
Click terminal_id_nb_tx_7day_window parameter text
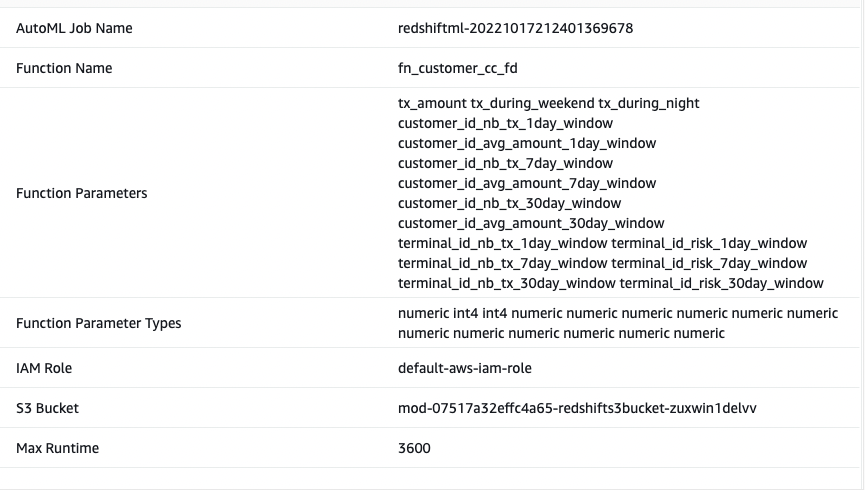pos(503,263)
